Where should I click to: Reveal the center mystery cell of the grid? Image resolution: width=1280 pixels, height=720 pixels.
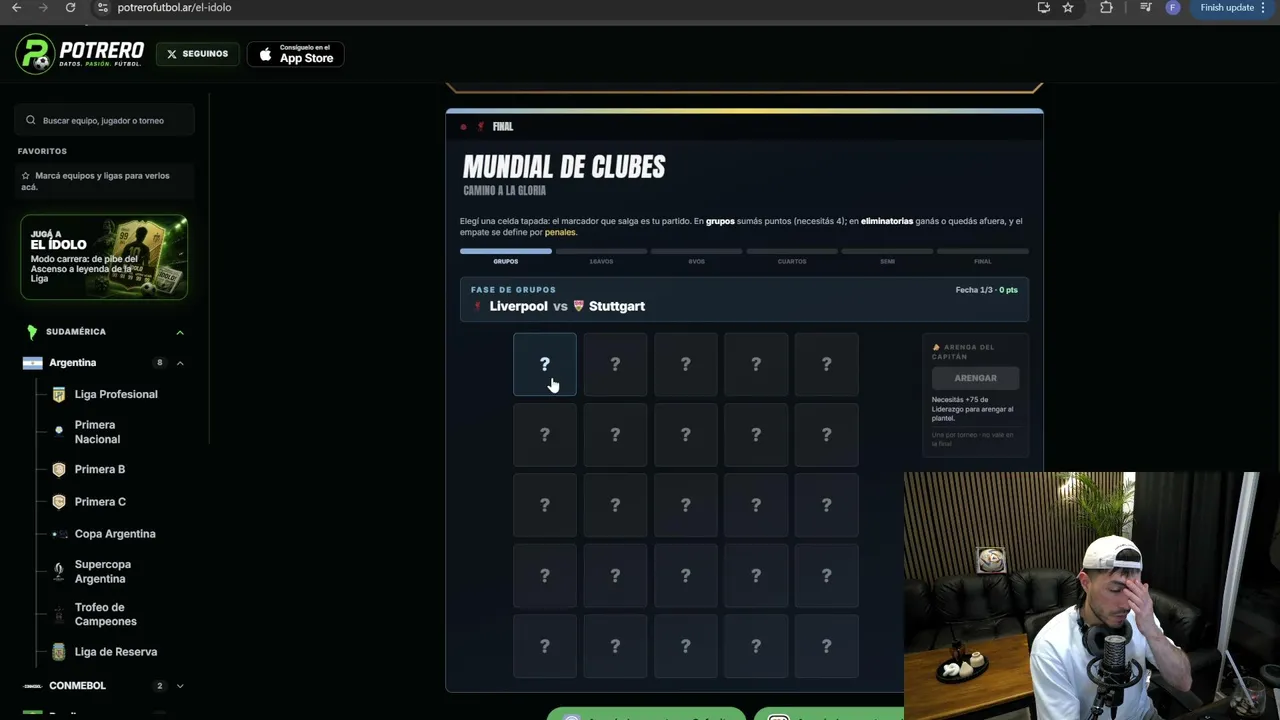pyautogui.click(x=686, y=505)
